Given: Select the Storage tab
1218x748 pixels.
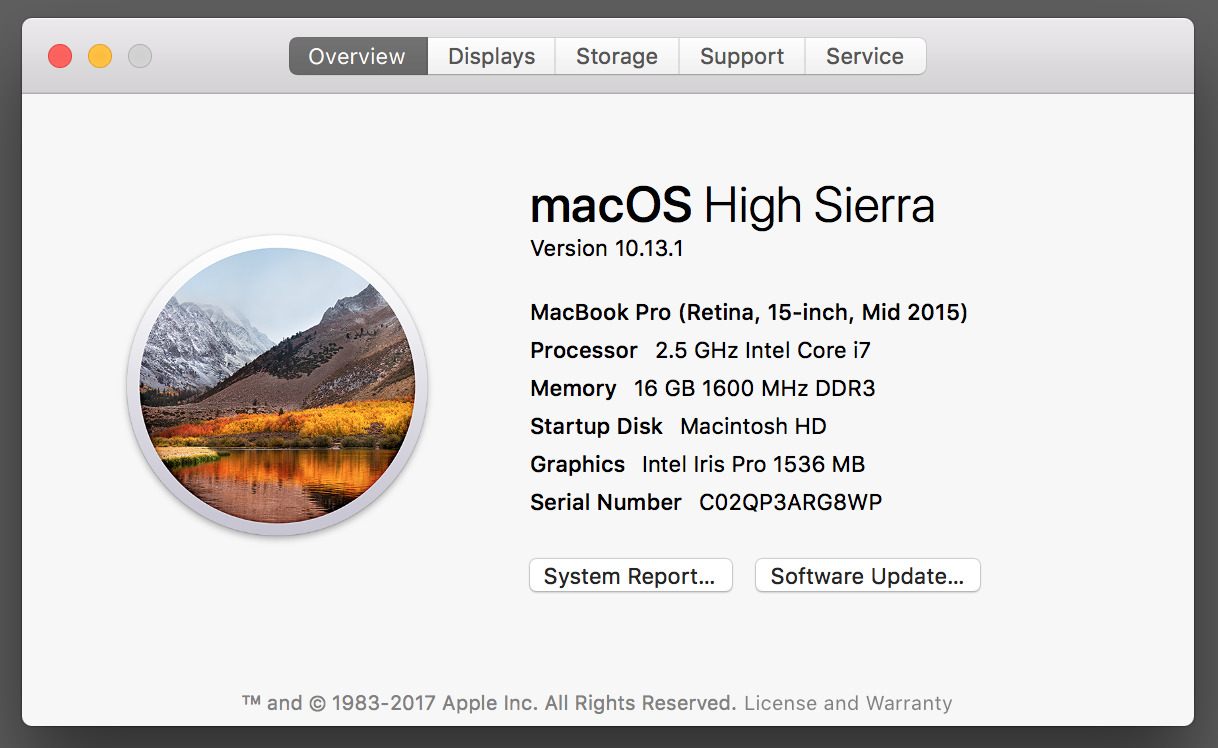Looking at the screenshot, I should coord(616,57).
